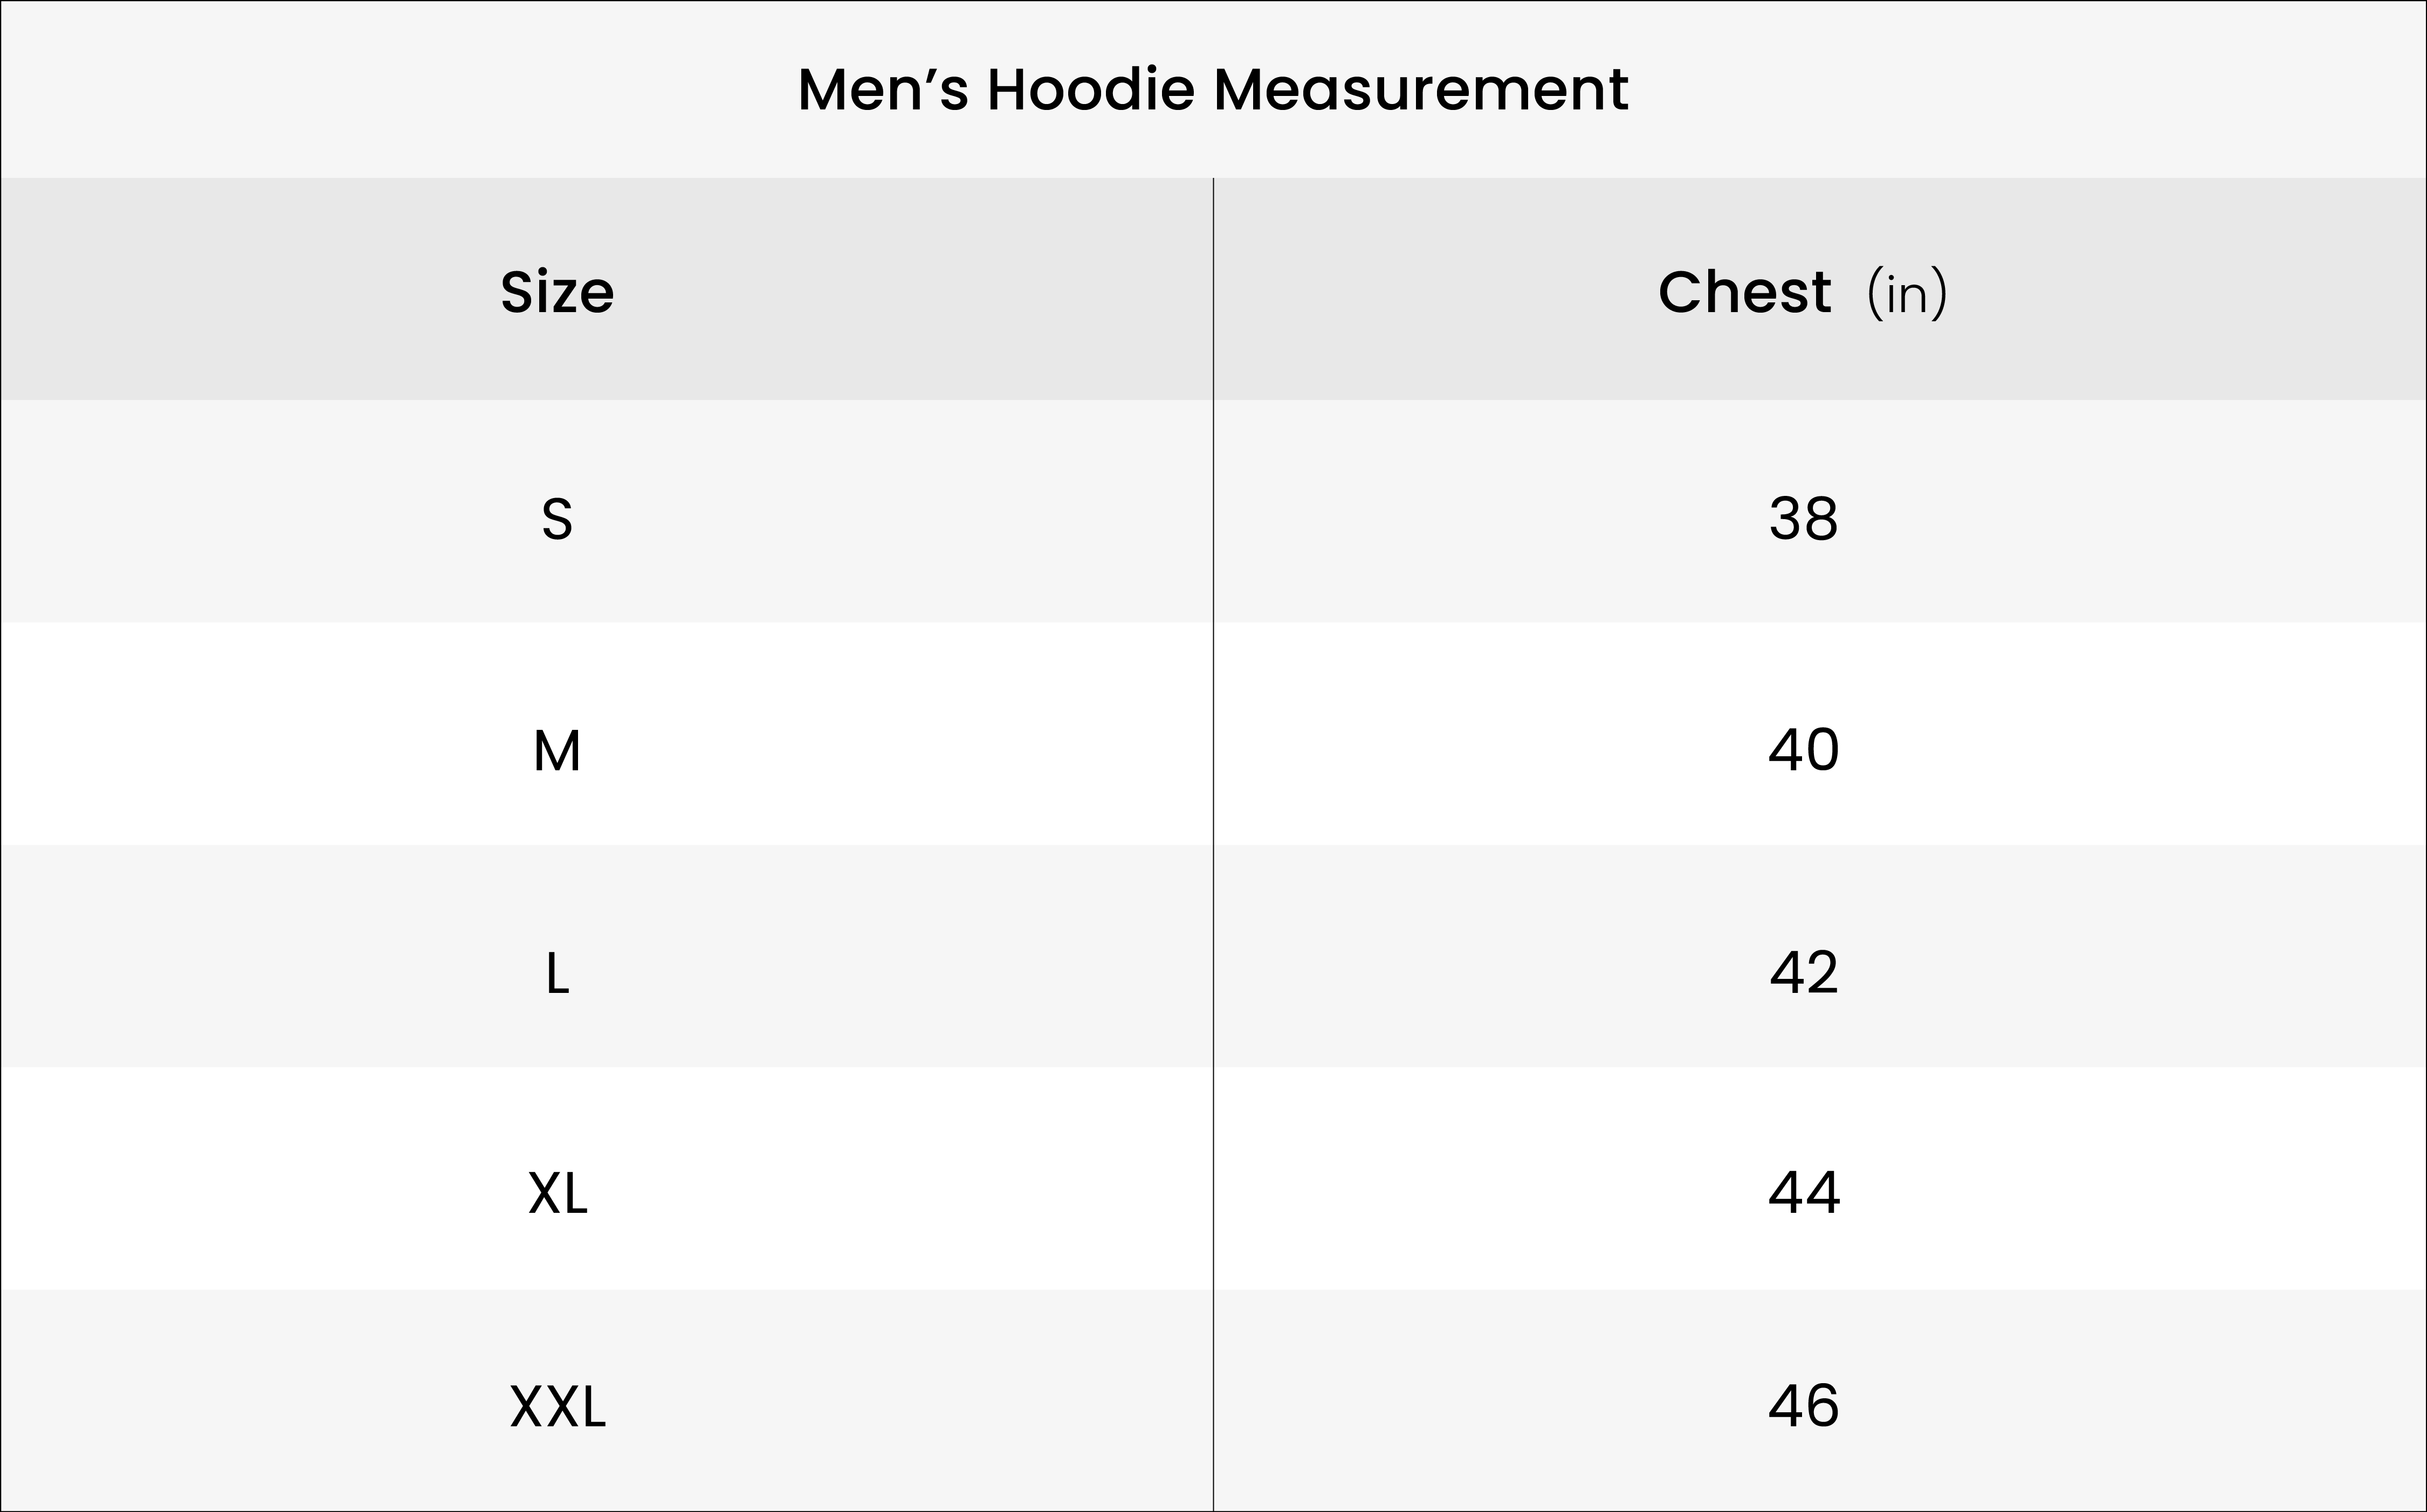Image resolution: width=2427 pixels, height=1512 pixels.
Task: Click the word "Men's" in the title
Action: pyautogui.click(x=883, y=90)
